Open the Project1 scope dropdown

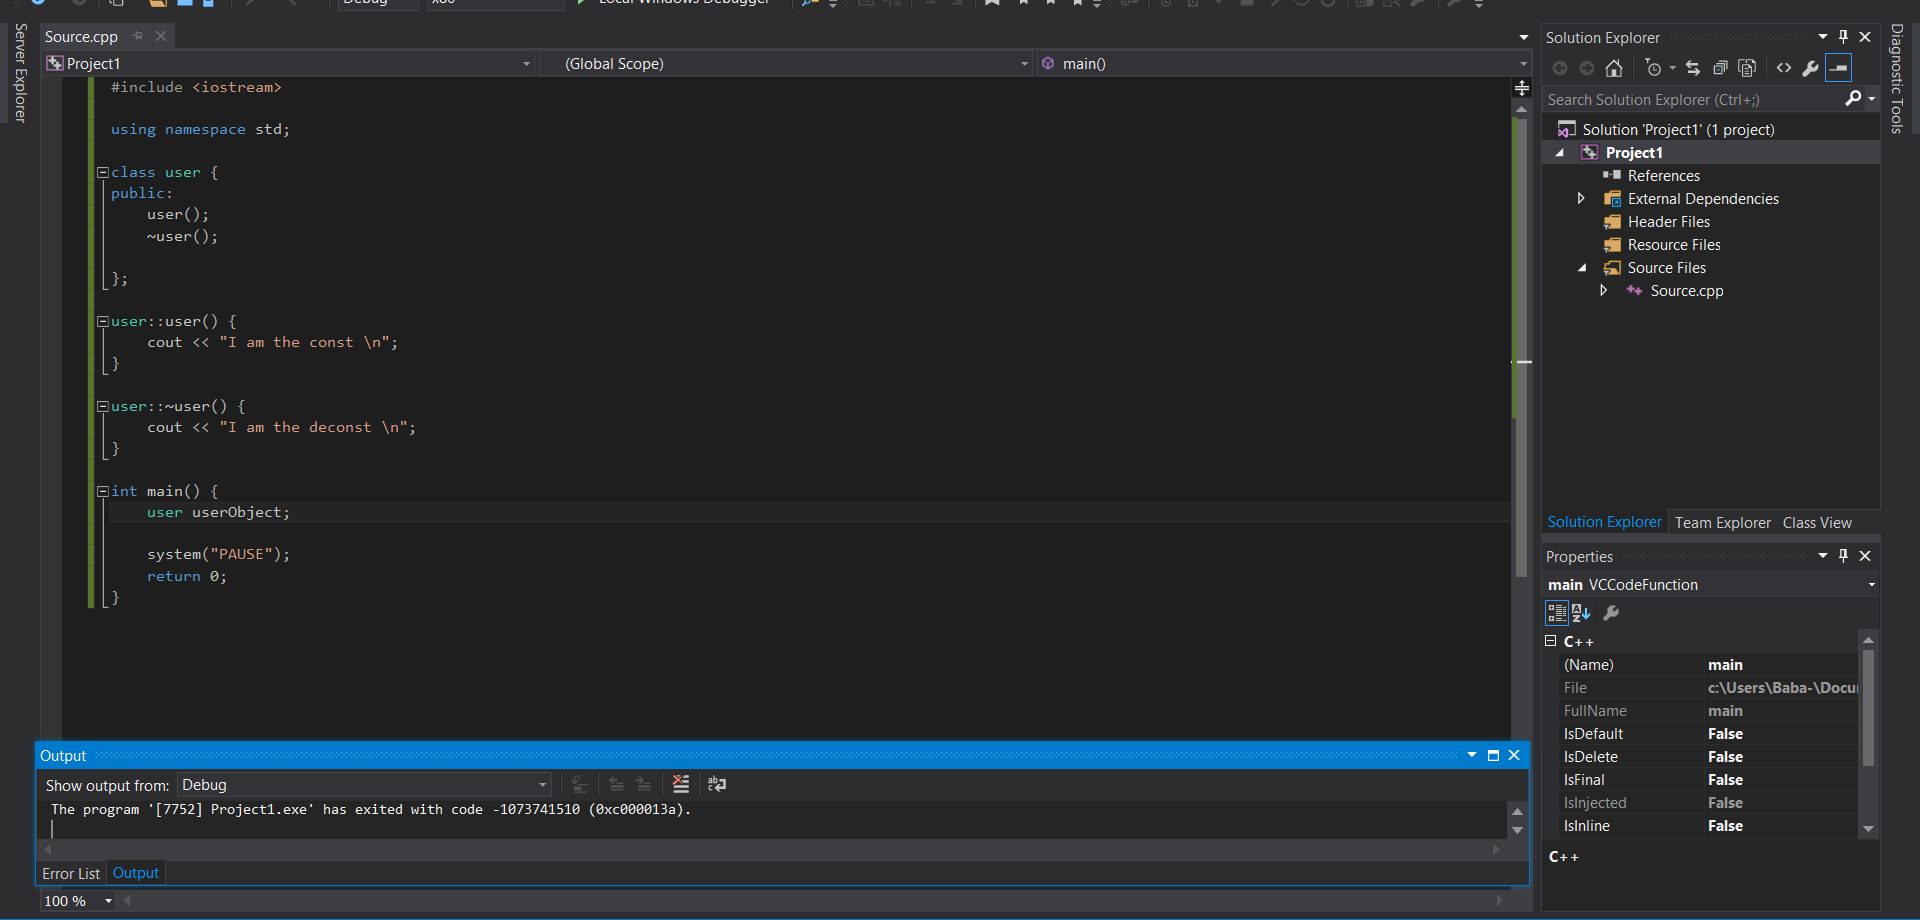pyautogui.click(x=527, y=64)
